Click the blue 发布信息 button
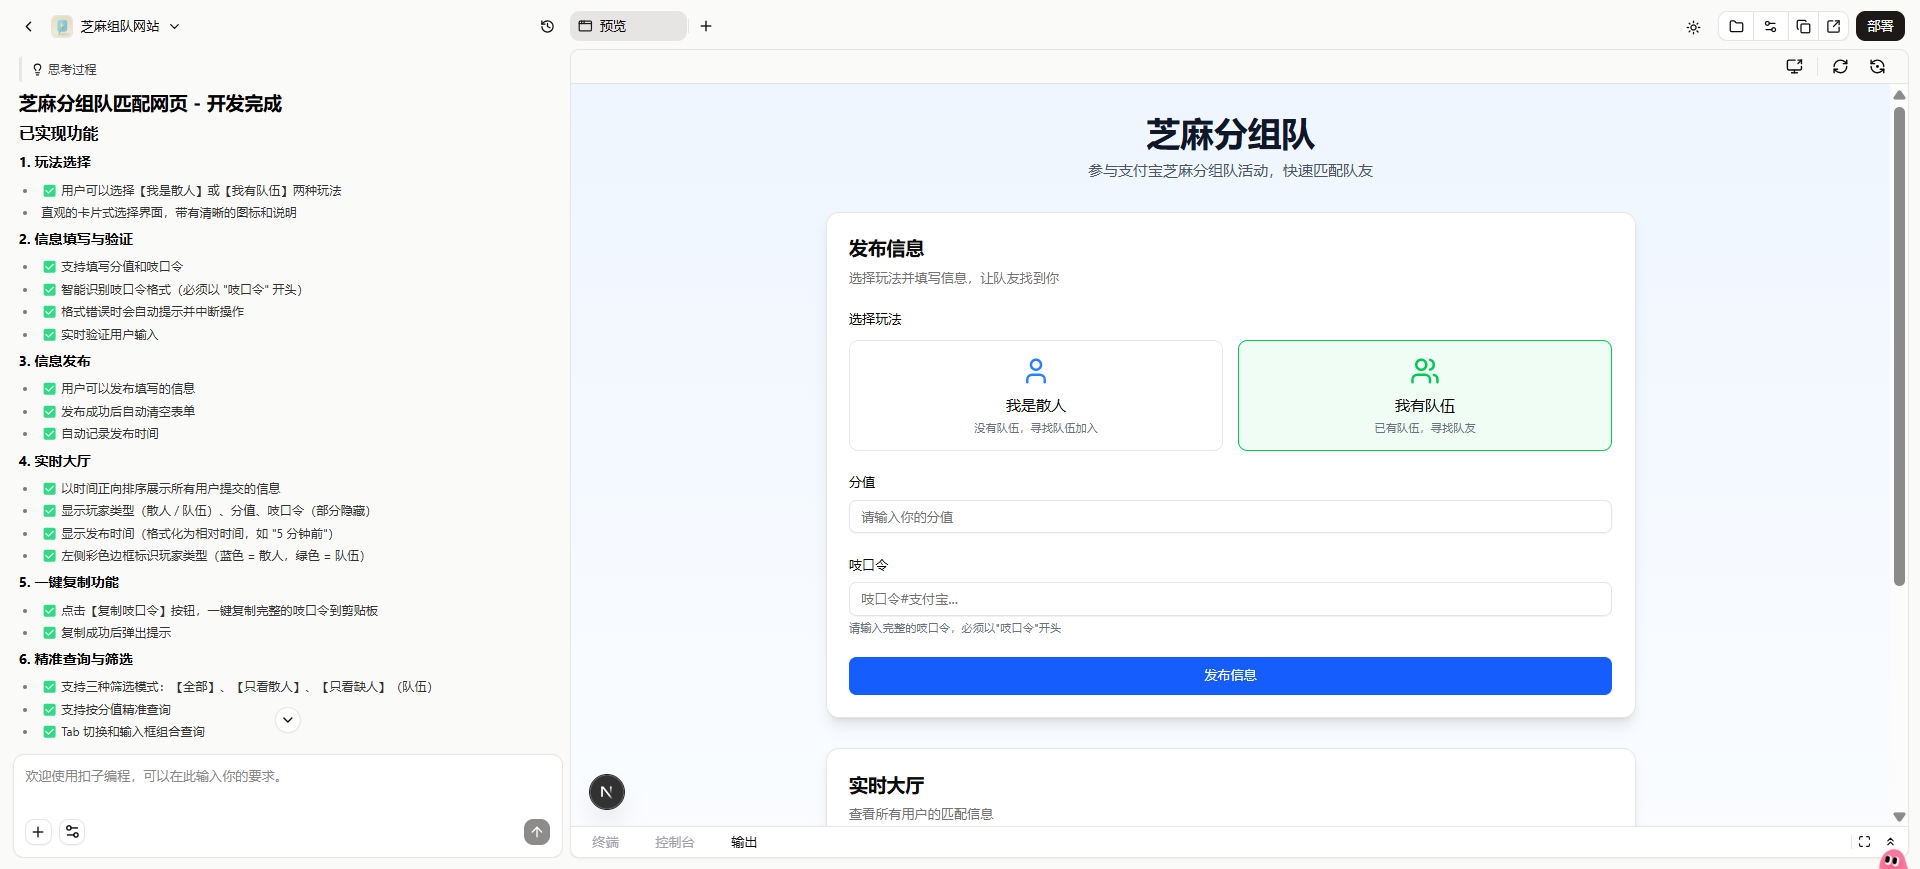This screenshot has height=869, width=1920. pos(1230,676)
